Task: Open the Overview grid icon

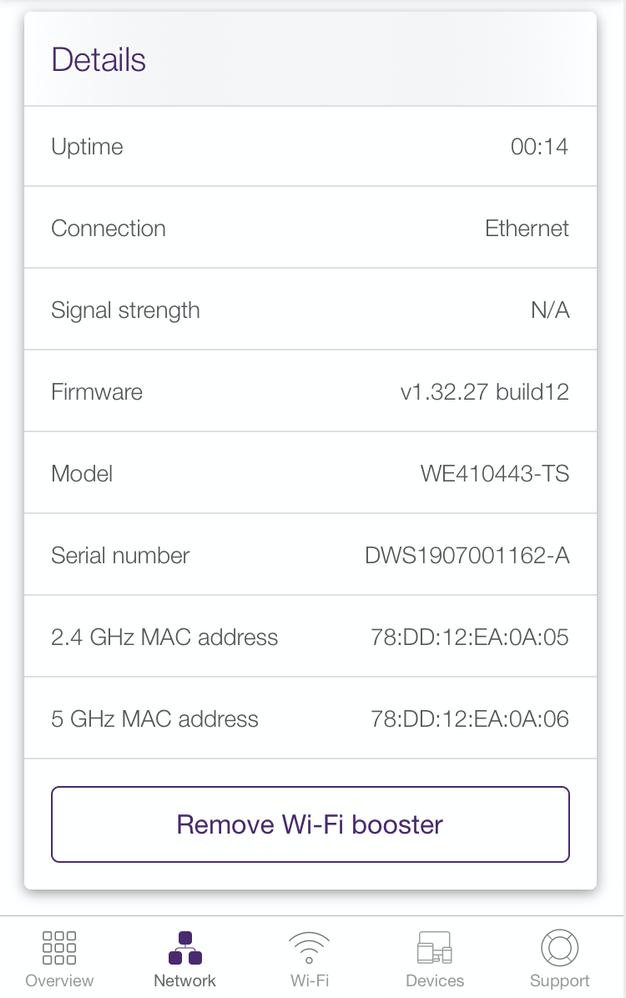Action: 59,946
